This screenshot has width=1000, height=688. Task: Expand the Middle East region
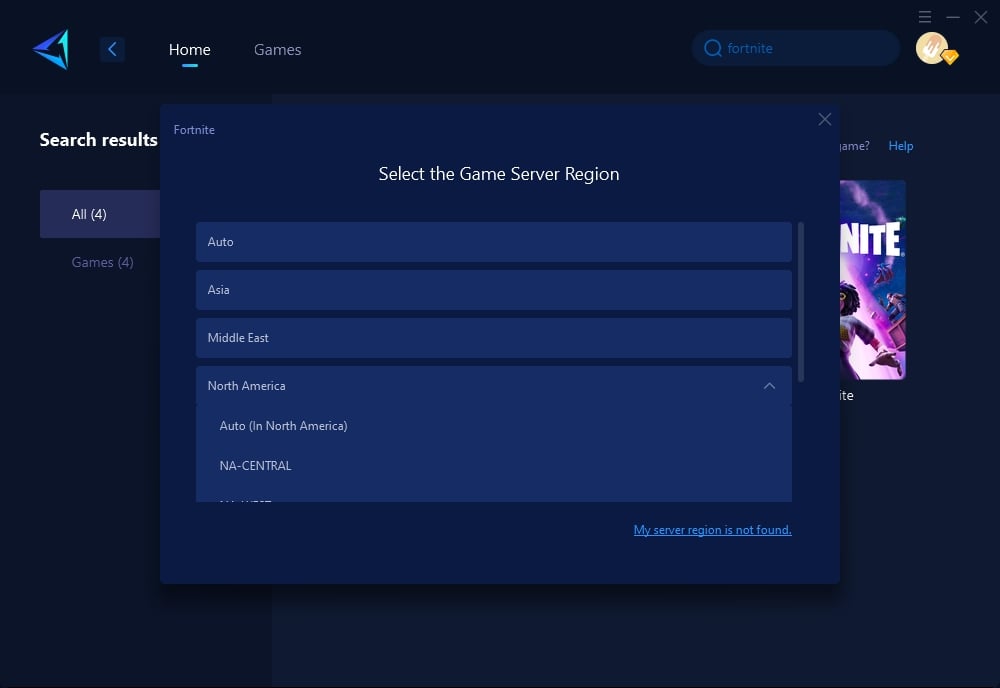(x=493, y=338)
